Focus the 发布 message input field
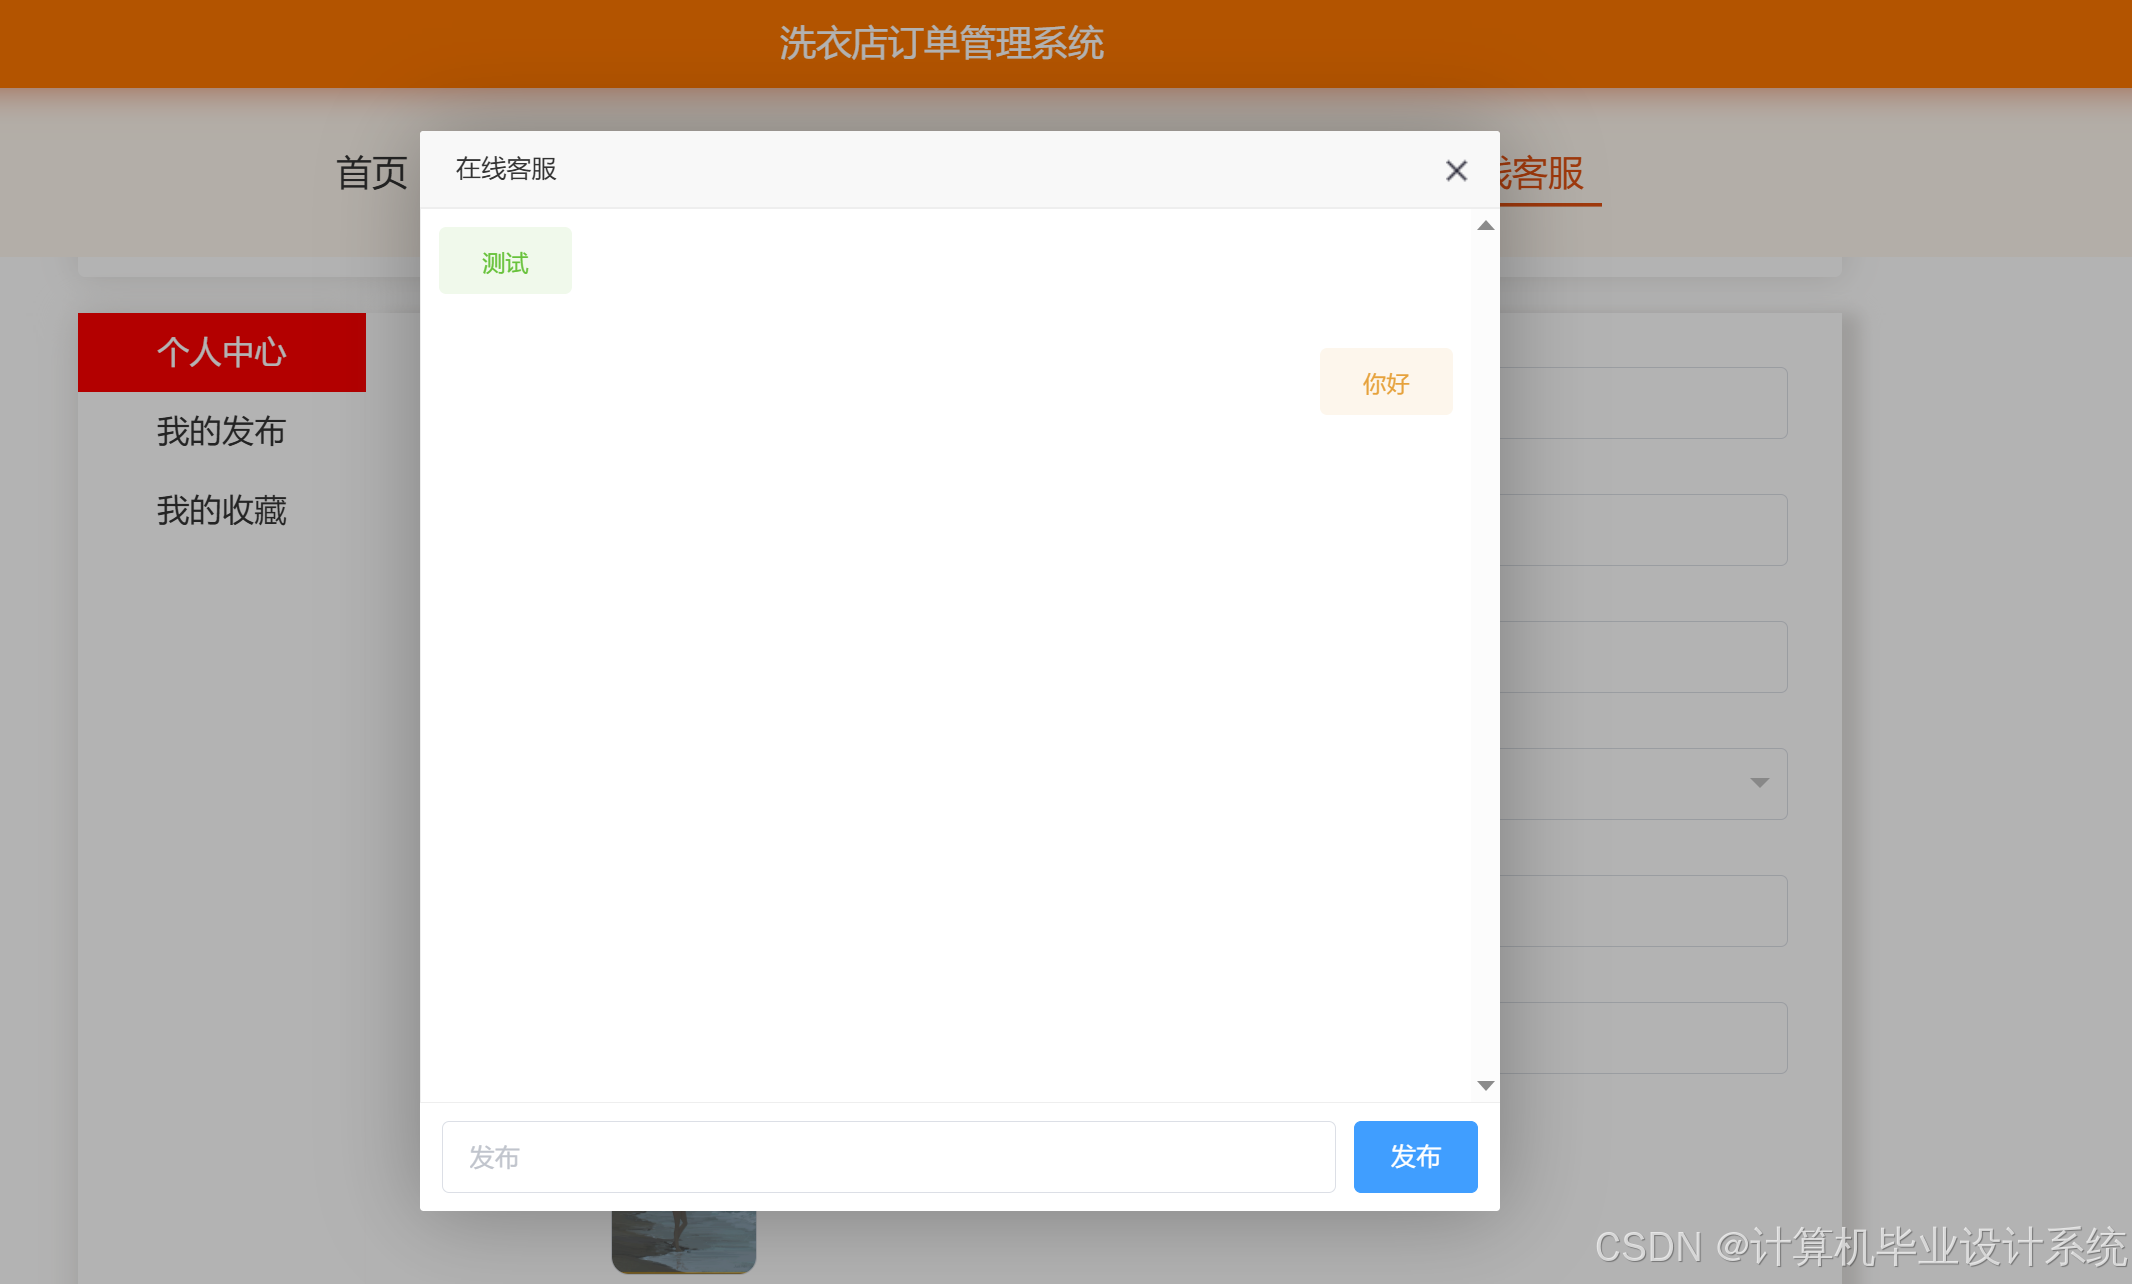The height and width of the screenshot is (1284, 2132). (888, 1157)
